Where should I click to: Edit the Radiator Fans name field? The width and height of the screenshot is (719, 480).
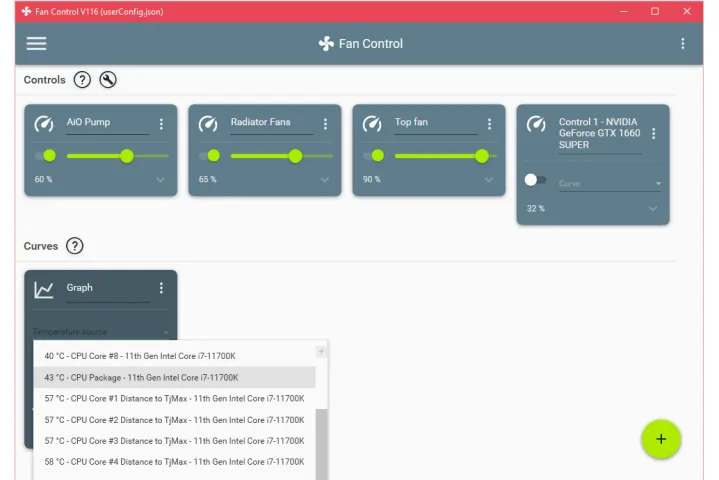coord(272,123)
